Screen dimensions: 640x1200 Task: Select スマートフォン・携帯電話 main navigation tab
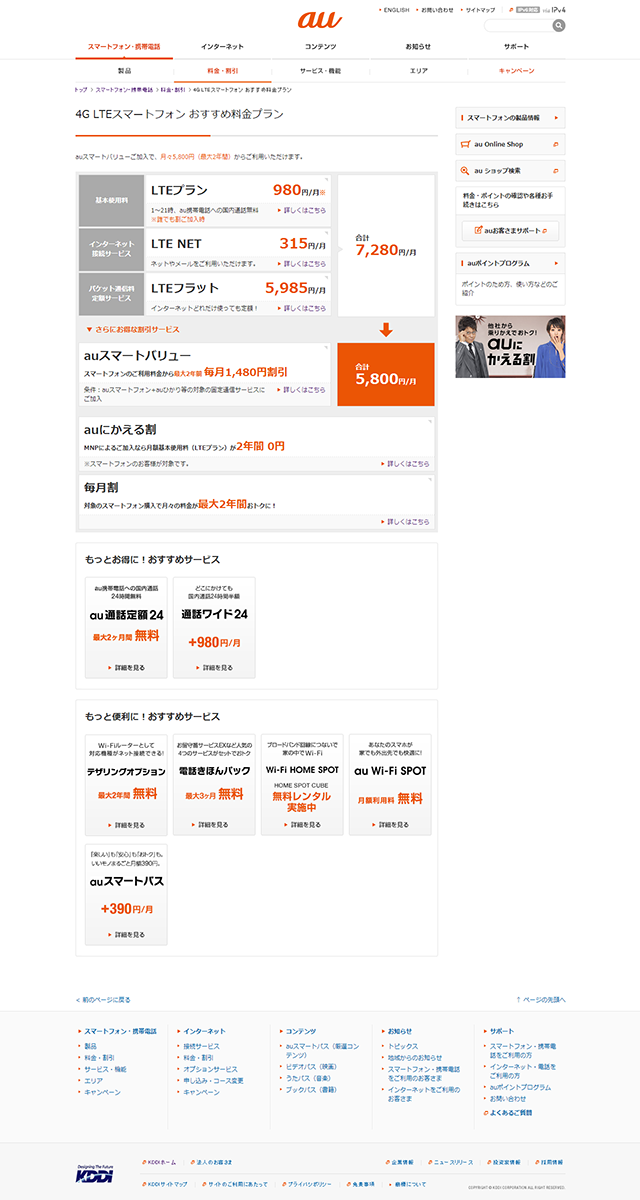tap(124, 47)
